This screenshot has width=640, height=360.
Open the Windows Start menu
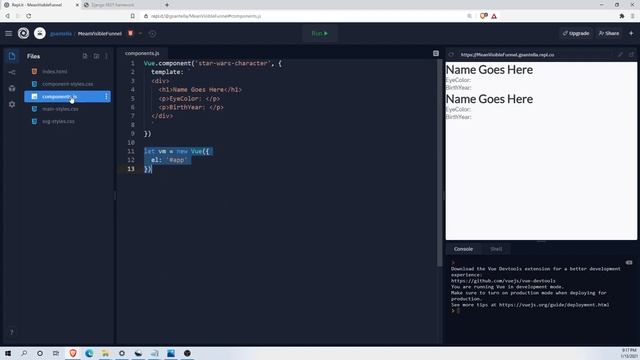pyautogui.click(x=8, y=353)
